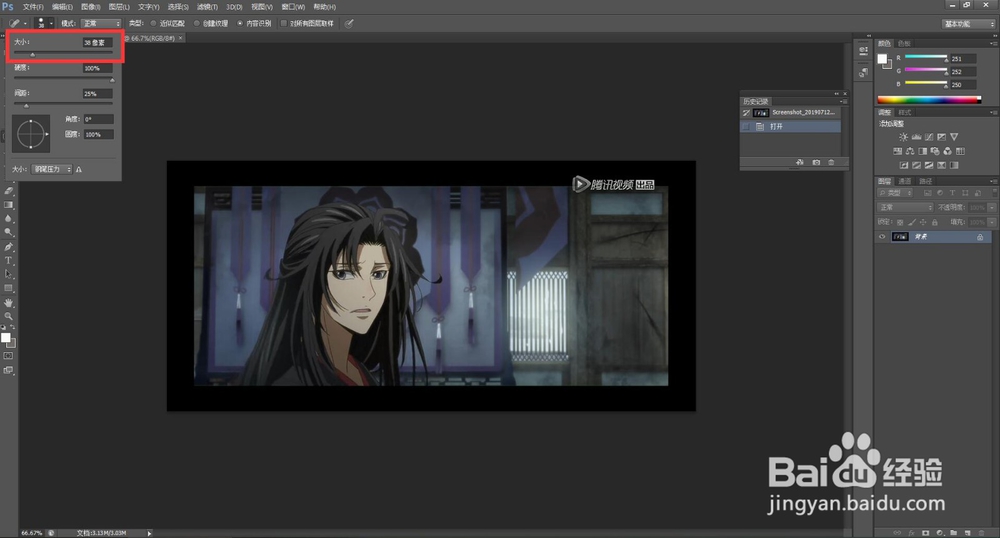Select the Blur (water drop) tool

pyautogui.click(x=9, y=219)
